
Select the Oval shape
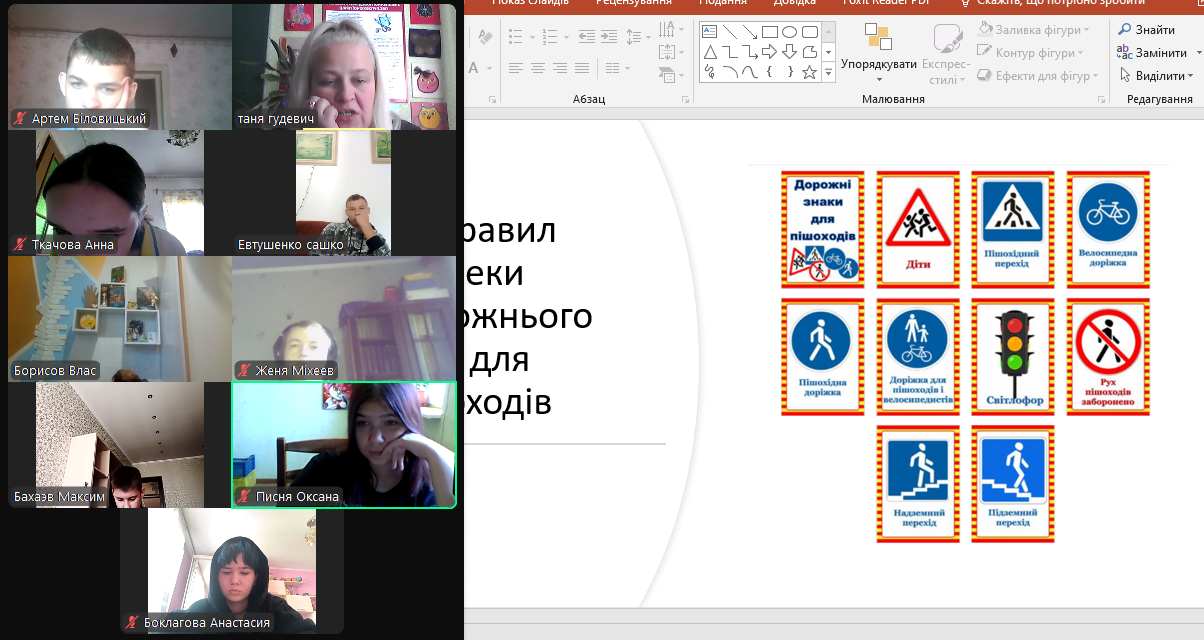pos(789,32)
